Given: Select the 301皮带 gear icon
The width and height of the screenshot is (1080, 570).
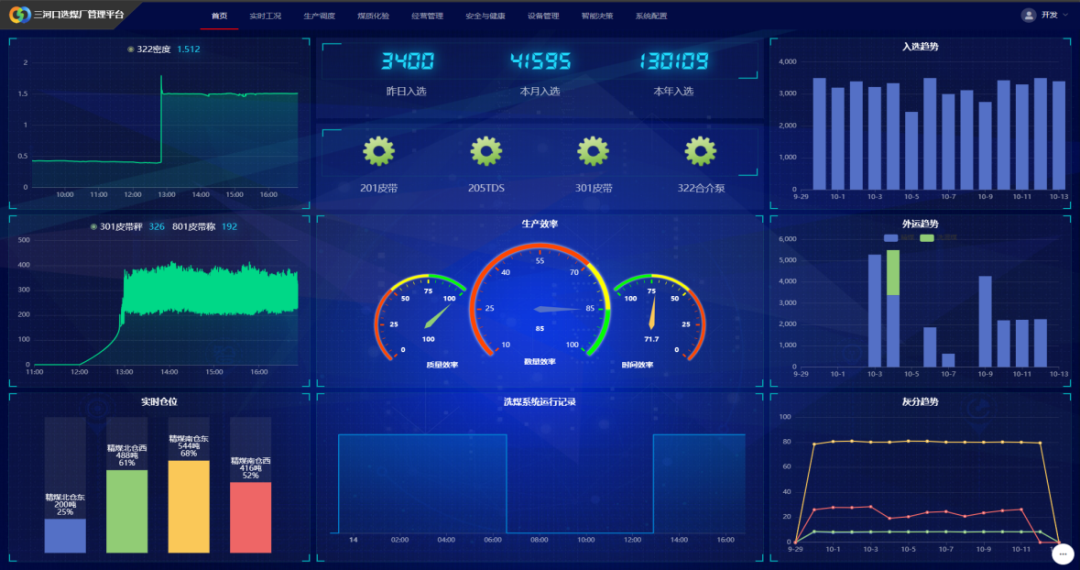Looking at the screenshot, I should tap(593, 152).
